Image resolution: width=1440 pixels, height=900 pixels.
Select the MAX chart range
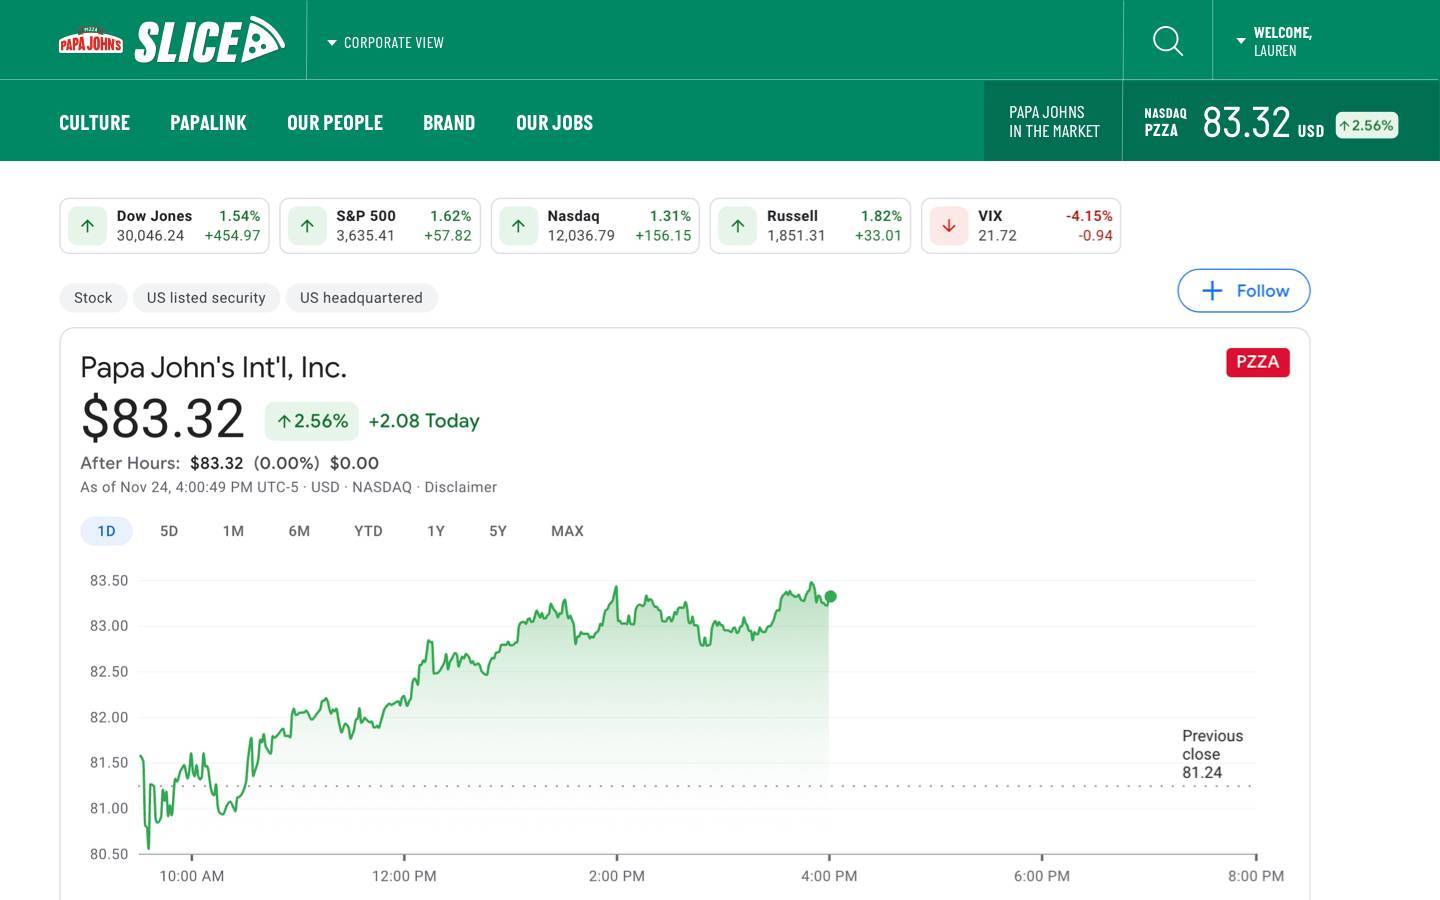567,531
